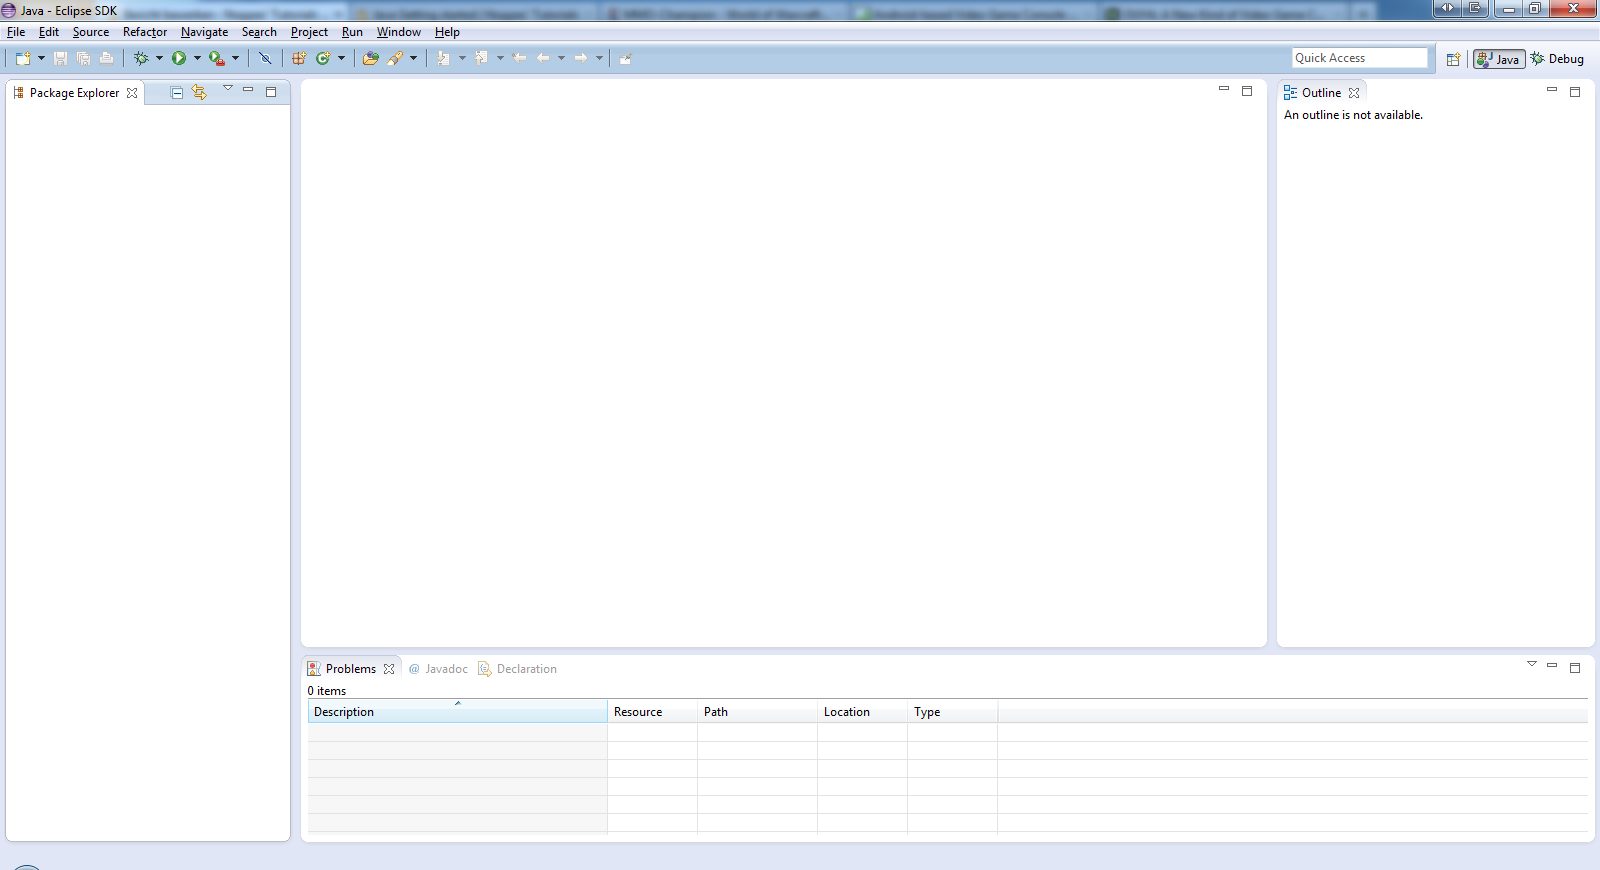
Task: Click the Save All toolbar icon
Action: [83, 58]
